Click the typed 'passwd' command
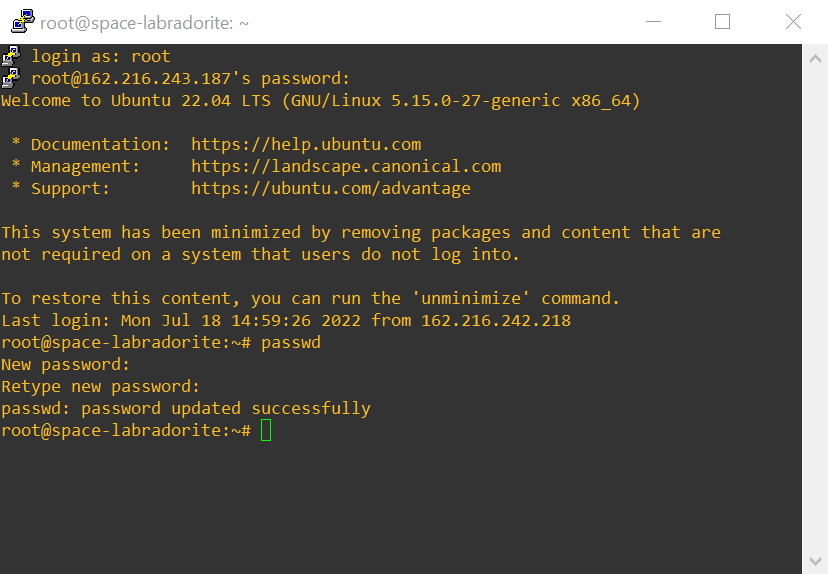828x574 pixels. pos(291,343)
